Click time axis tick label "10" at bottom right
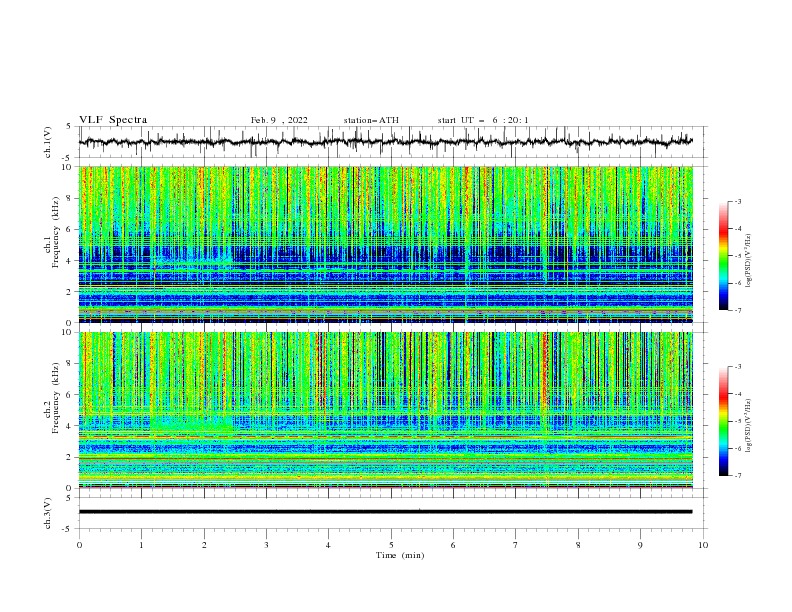 pyautogui.click(x=703, y=545)
